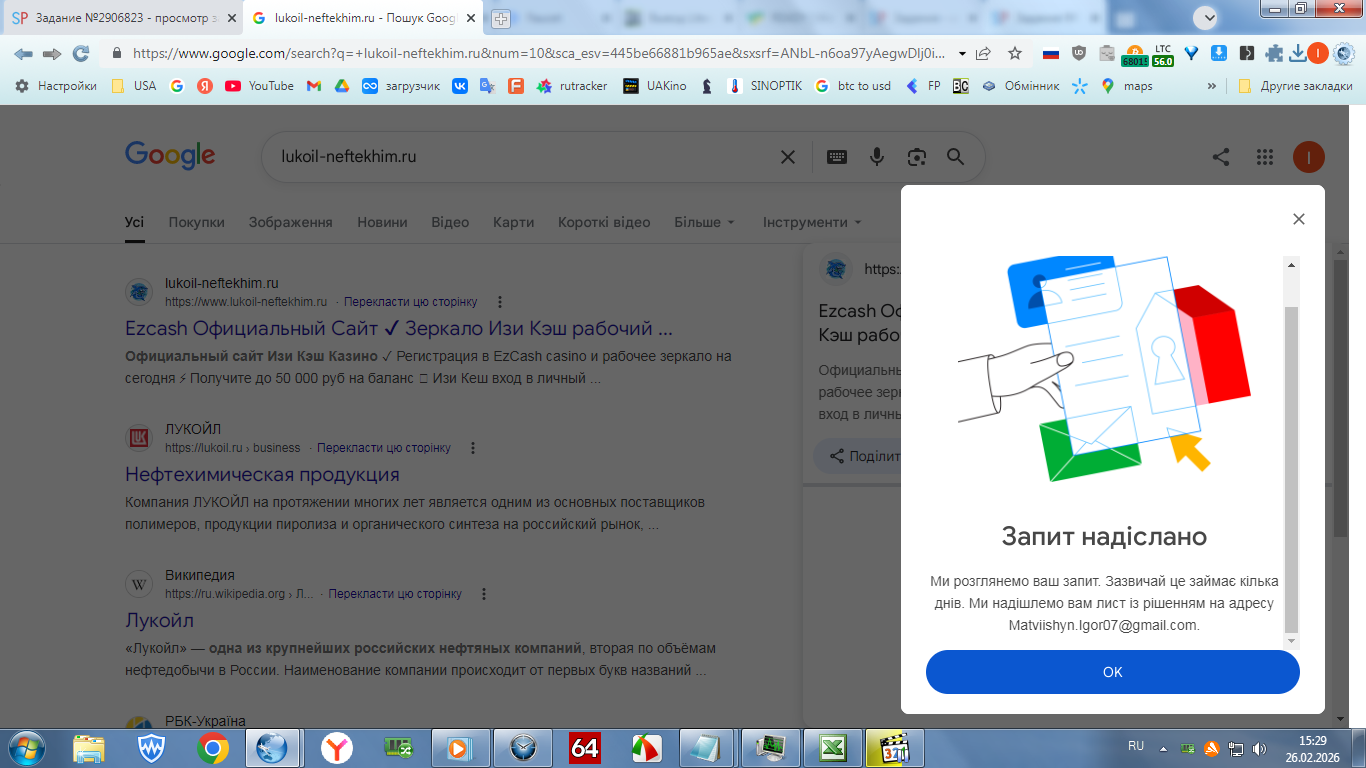Open the volume control in the tray
The width and height of the screenshot is (1366, 768).
[x=1259, y=748]
